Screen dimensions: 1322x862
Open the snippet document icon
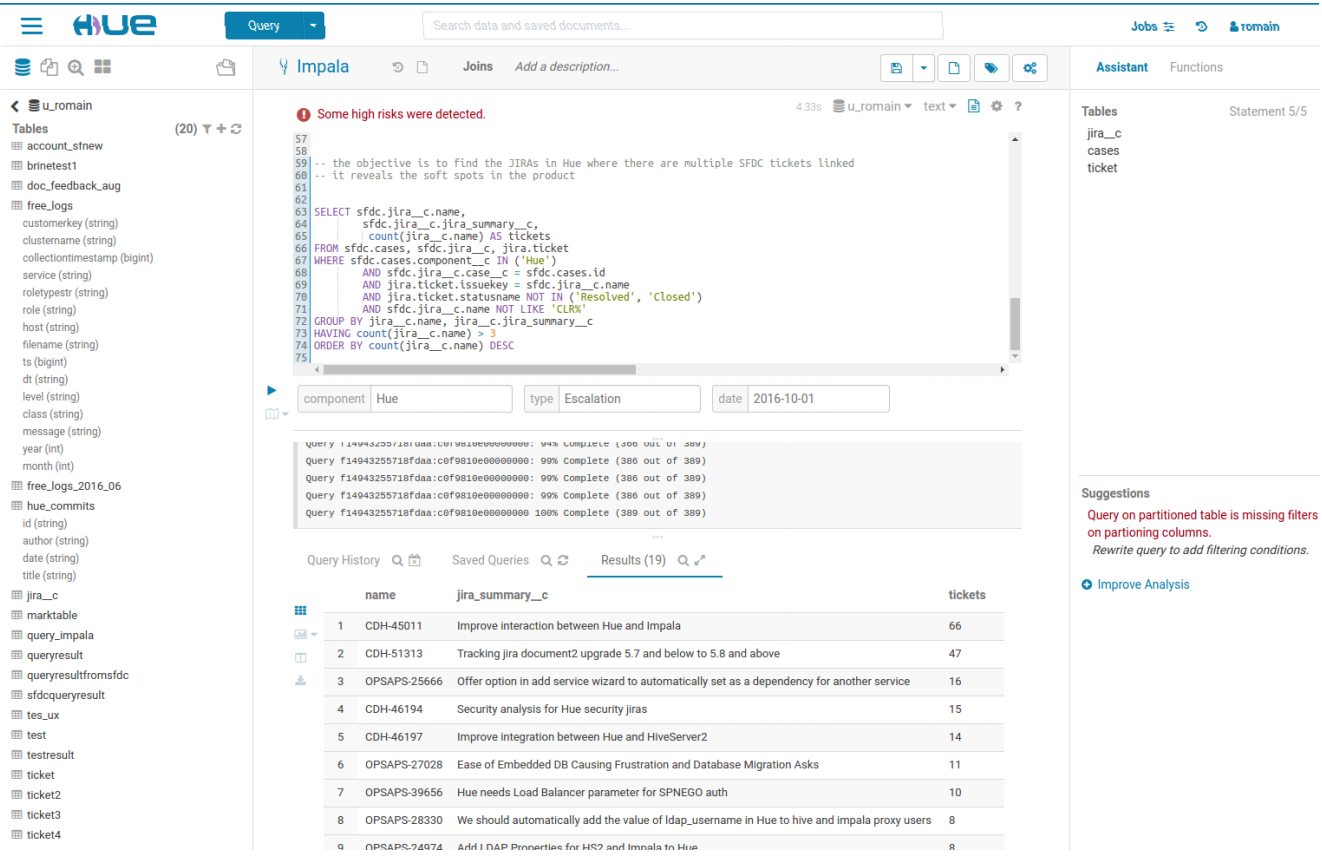(x=974, y=106)
